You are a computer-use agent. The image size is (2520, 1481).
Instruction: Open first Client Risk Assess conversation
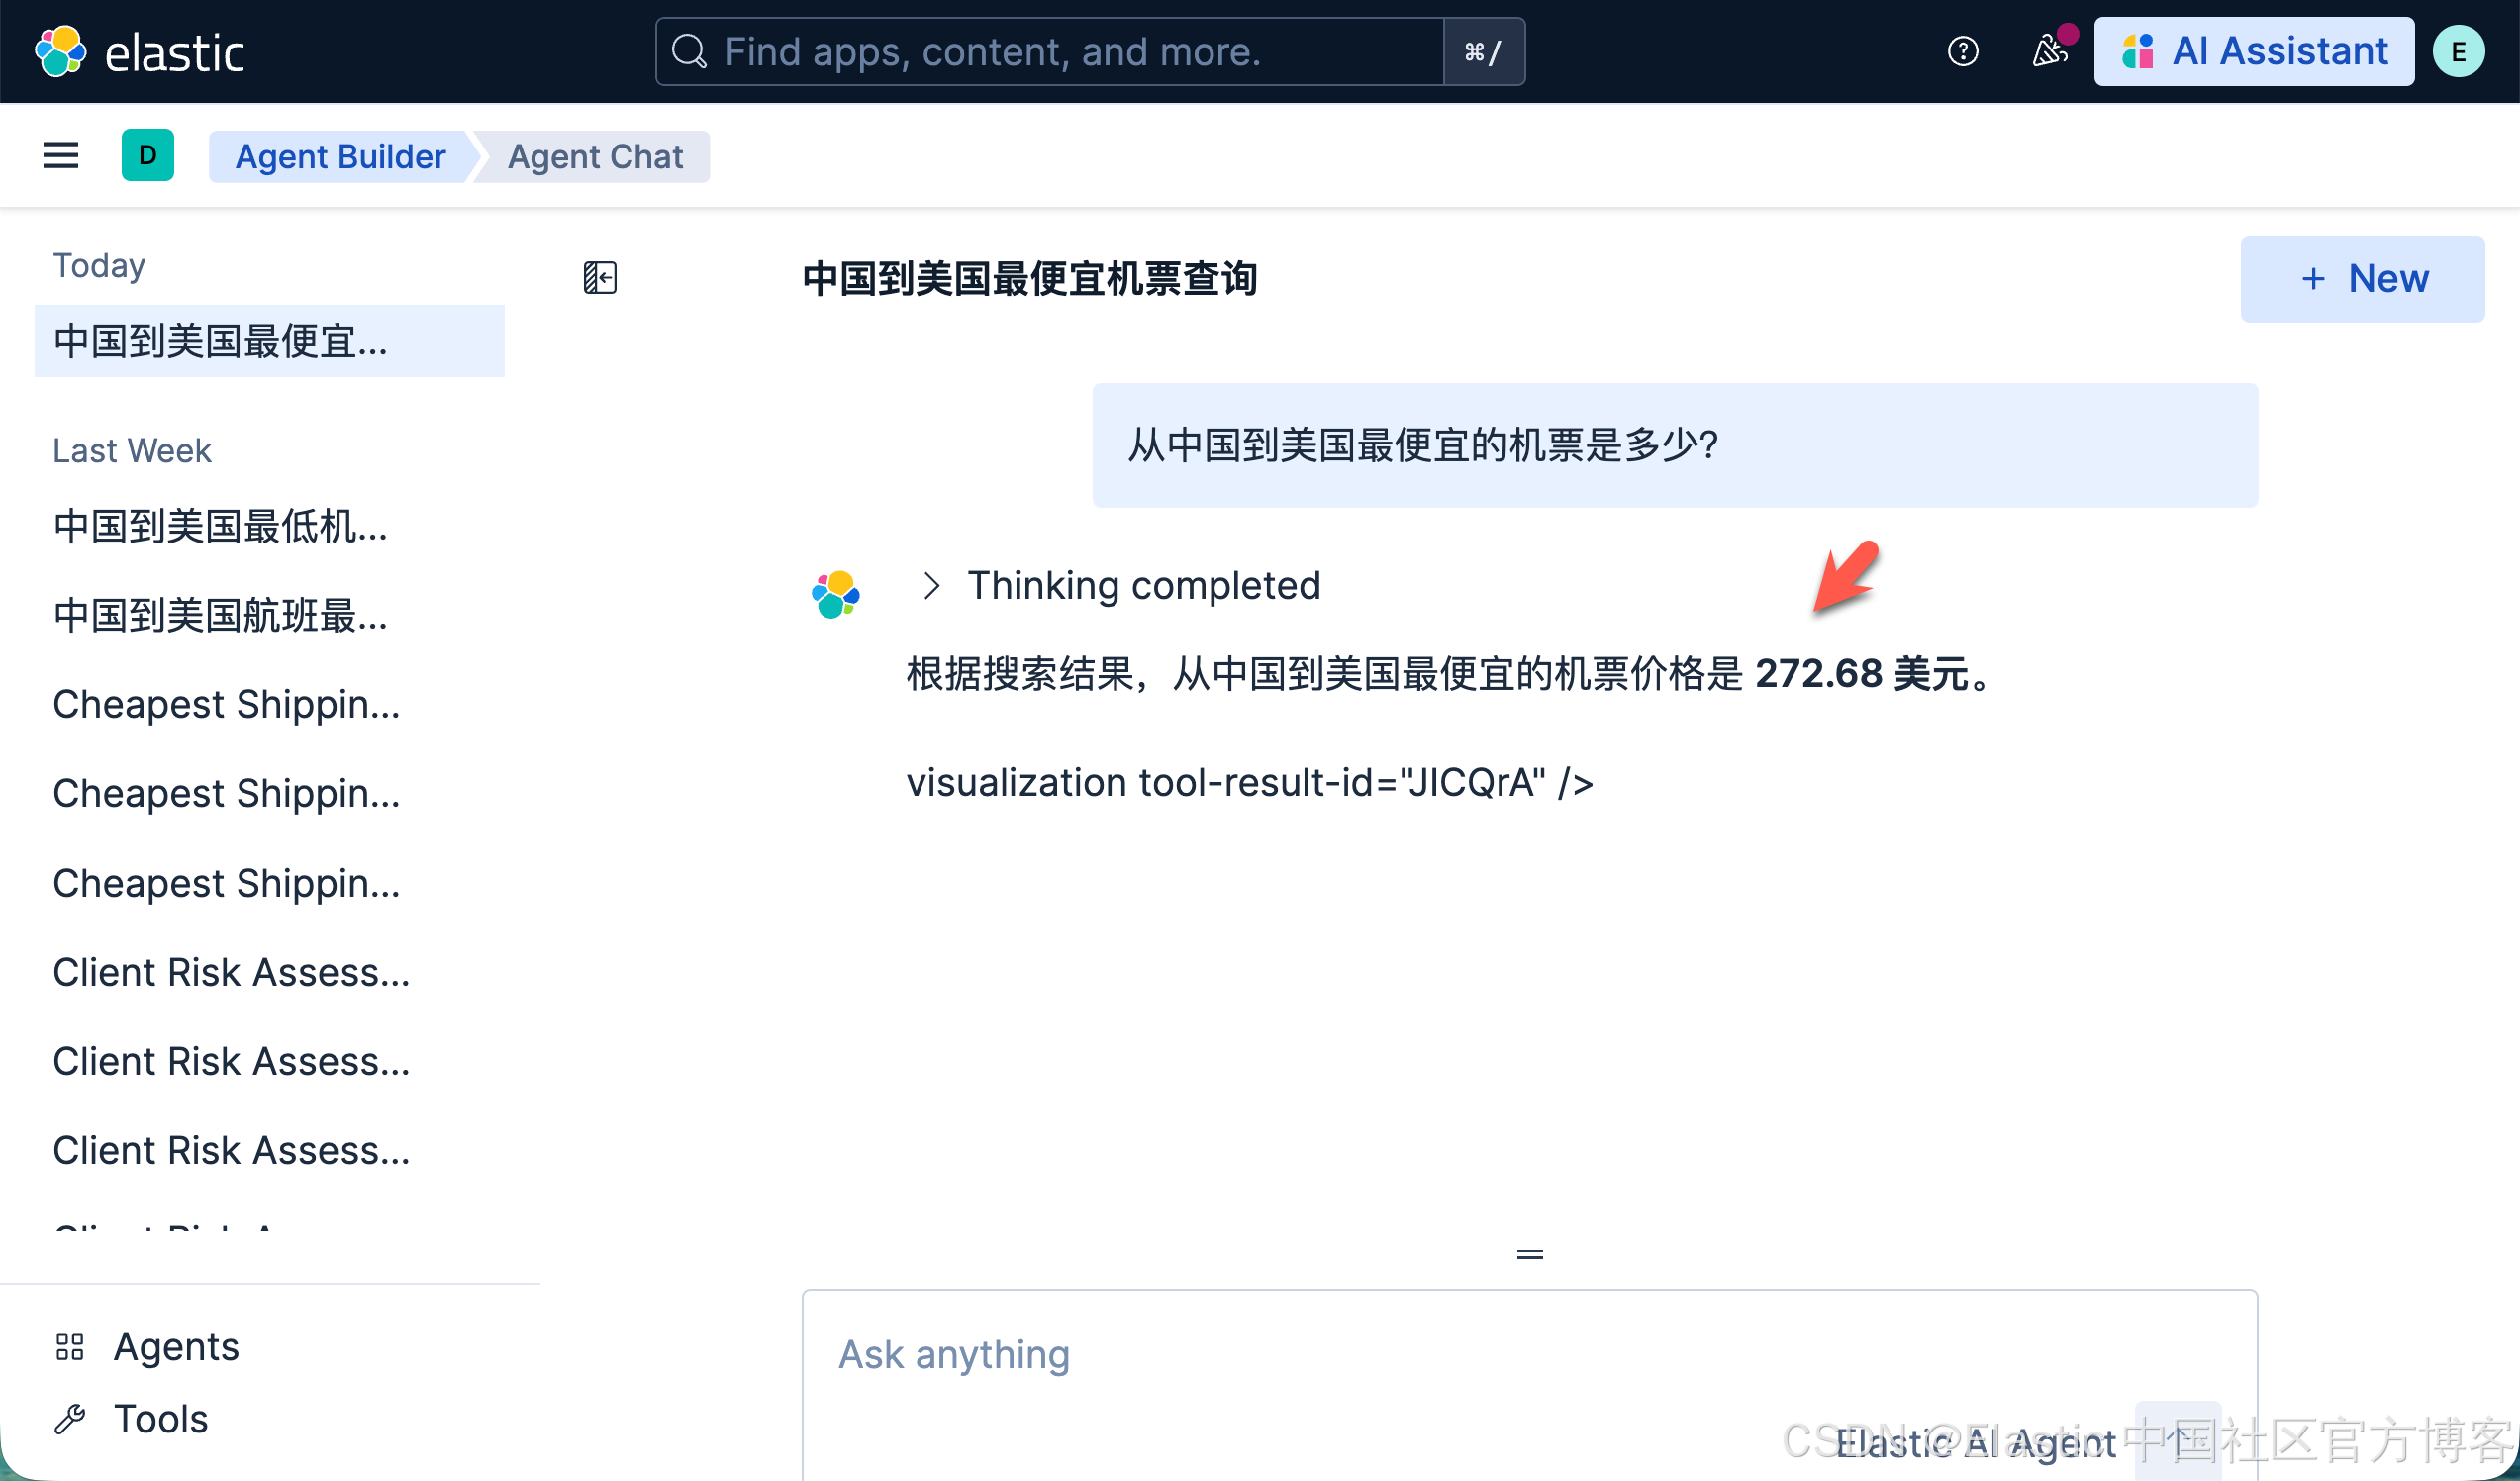(231, 972)
